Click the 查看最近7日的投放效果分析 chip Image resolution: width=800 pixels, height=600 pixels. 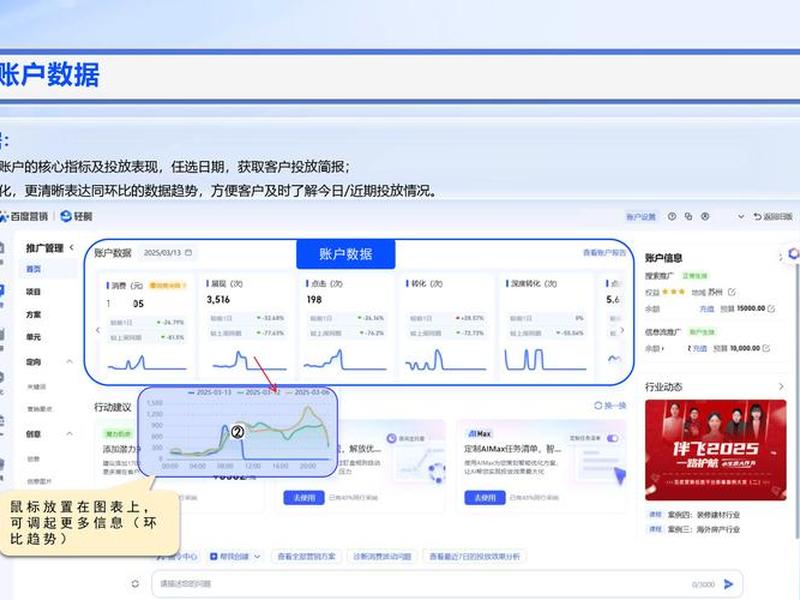coord(475,556)
